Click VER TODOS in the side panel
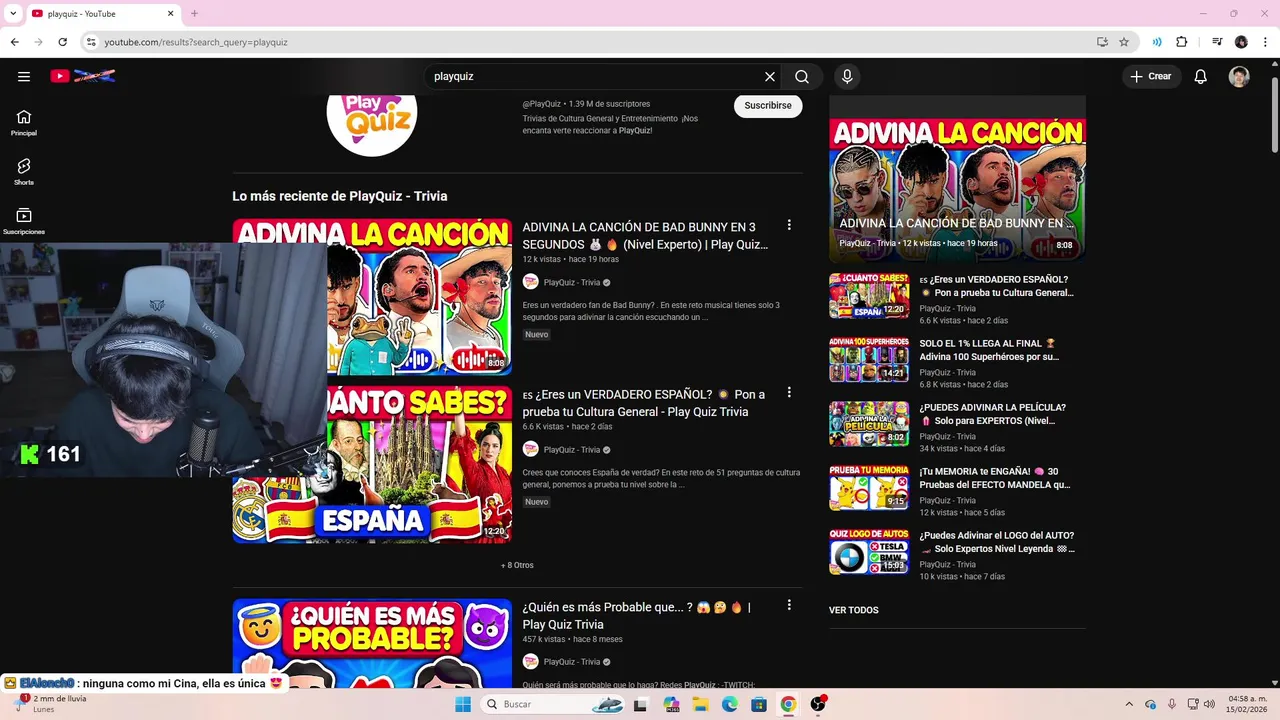This screenshot has height=720, width=1280. click(x=854, y=610)
